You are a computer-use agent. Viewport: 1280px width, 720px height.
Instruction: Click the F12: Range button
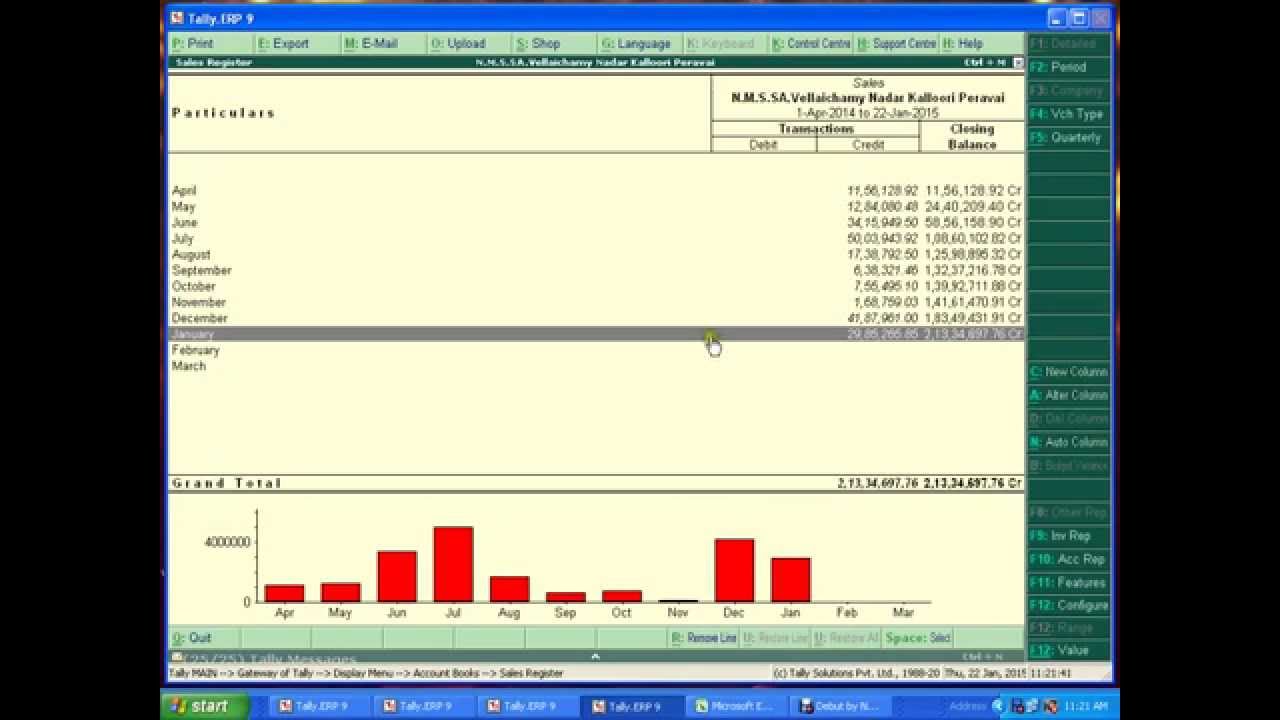pos(1069,627)
